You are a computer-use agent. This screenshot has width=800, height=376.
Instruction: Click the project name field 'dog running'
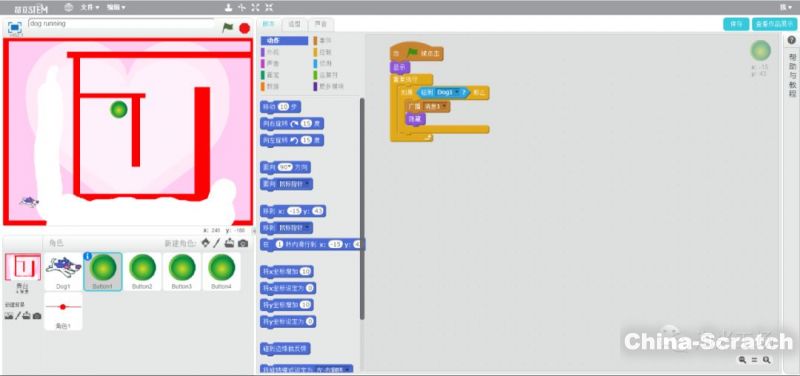pos(121,23)
